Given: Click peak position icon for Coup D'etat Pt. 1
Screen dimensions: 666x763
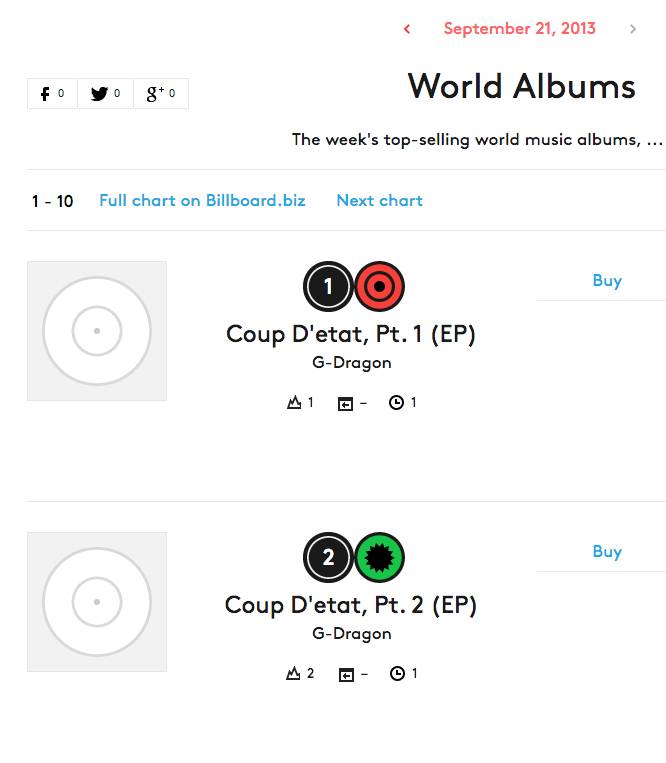Looking at the screenshot, I should point(294,402).
